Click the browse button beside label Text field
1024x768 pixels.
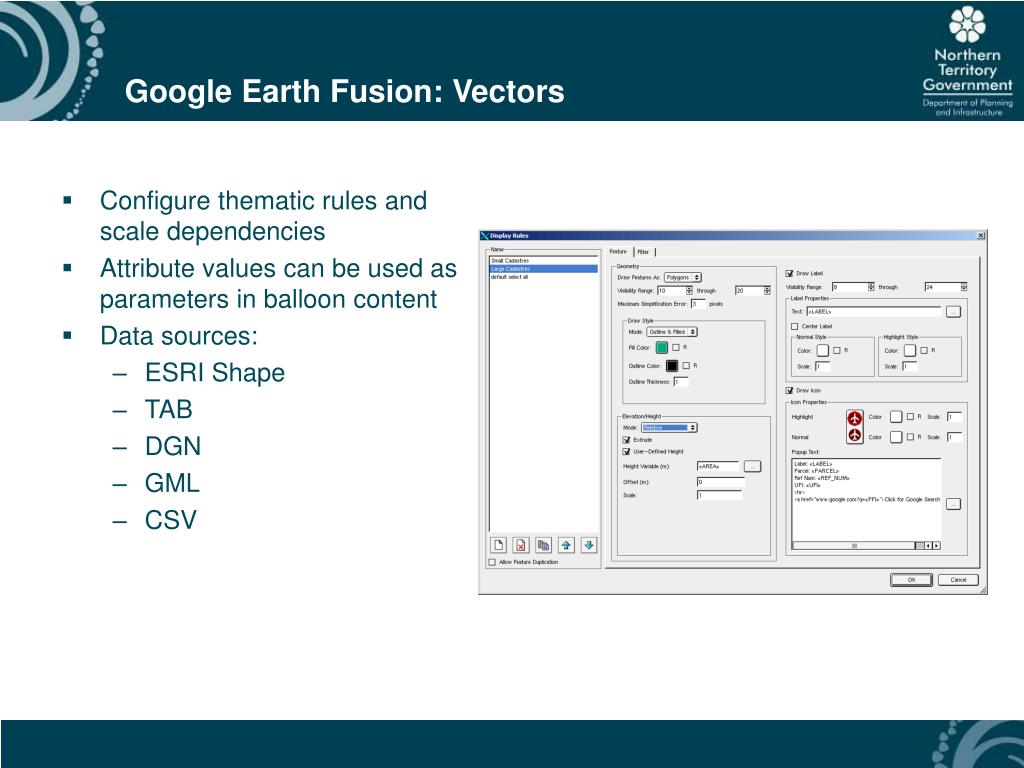pyautogui.click(x=953, y=312)
